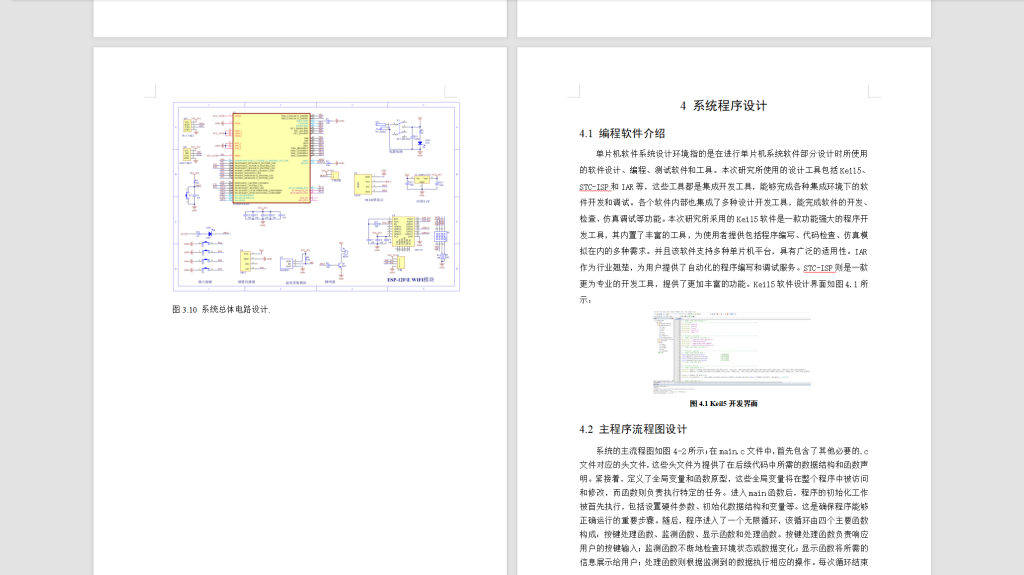This screenshot has width=1024, height=575.
Task: Click the section heading "4.2 主程序流程图设计"
Action: 633,429
